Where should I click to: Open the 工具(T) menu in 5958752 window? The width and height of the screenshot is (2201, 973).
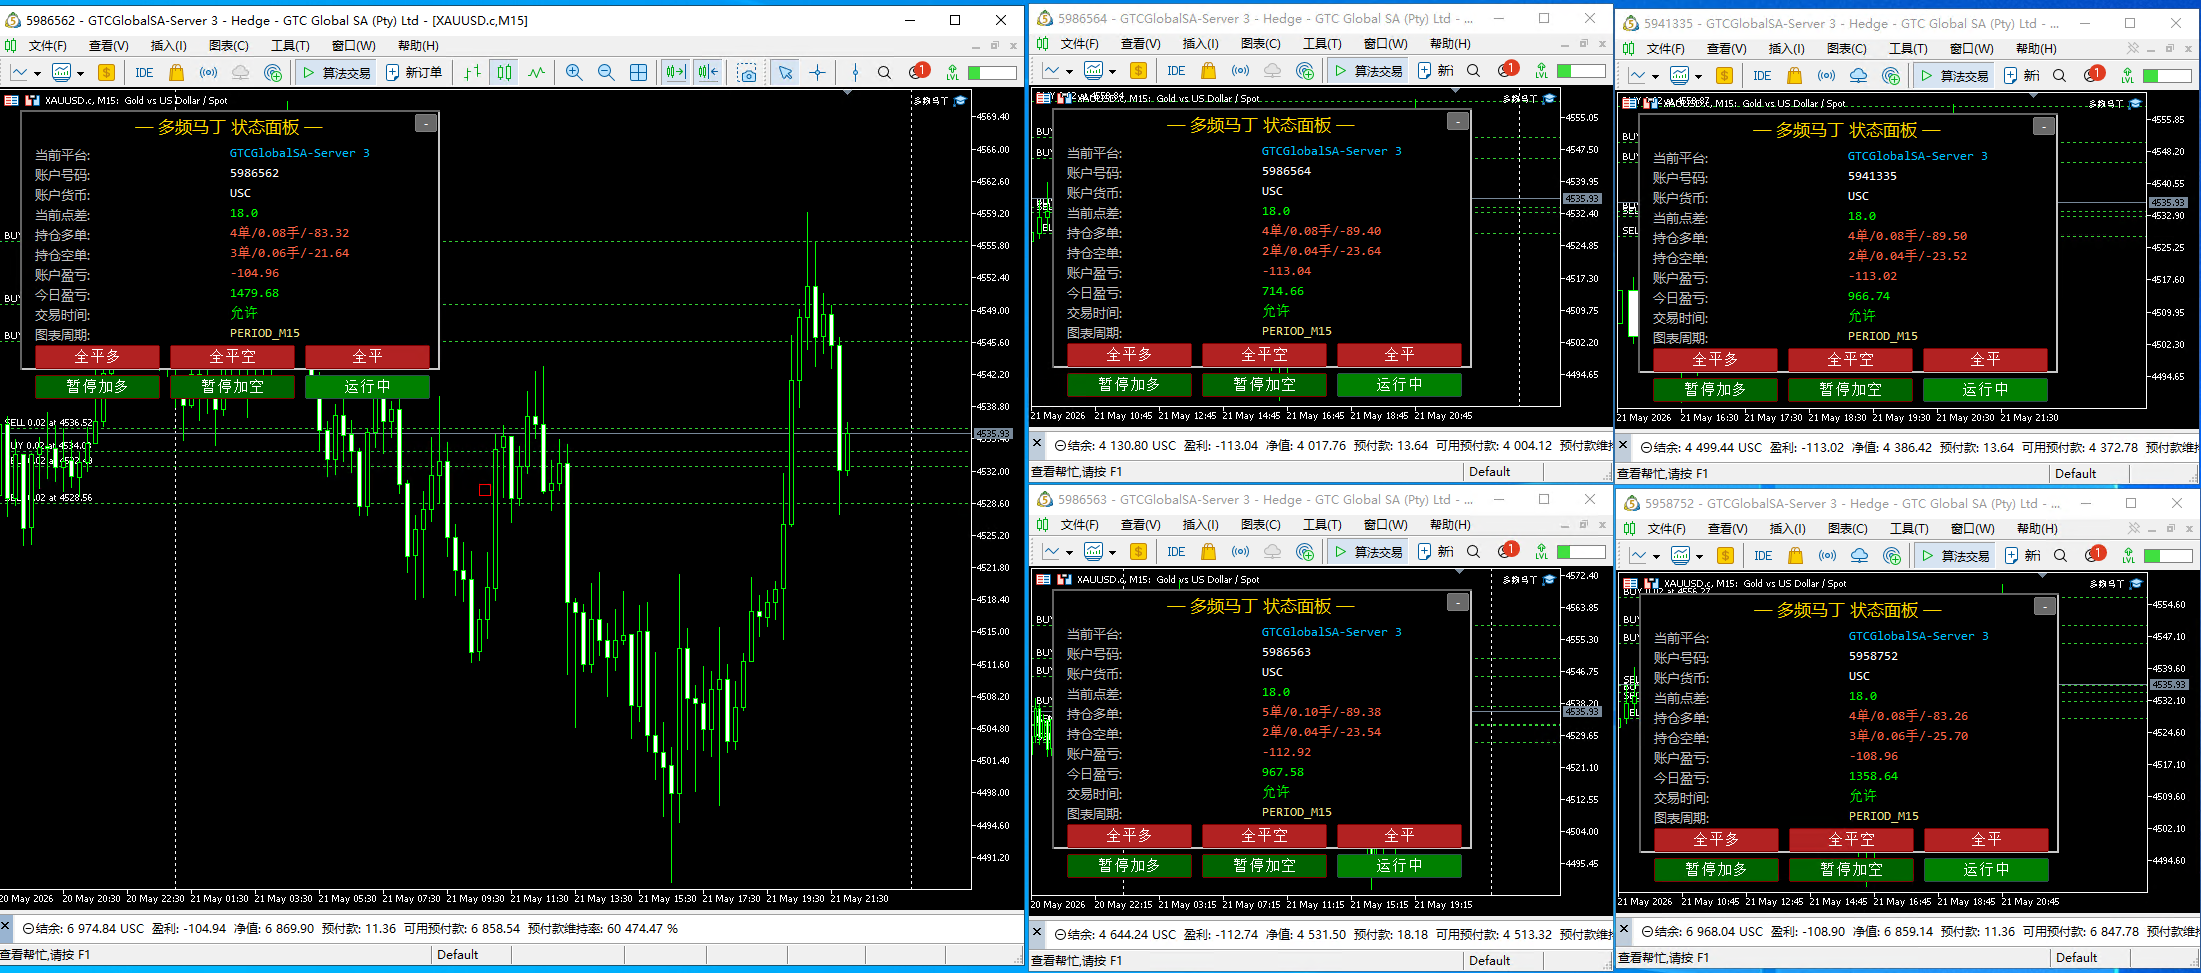click(1909, 529)
